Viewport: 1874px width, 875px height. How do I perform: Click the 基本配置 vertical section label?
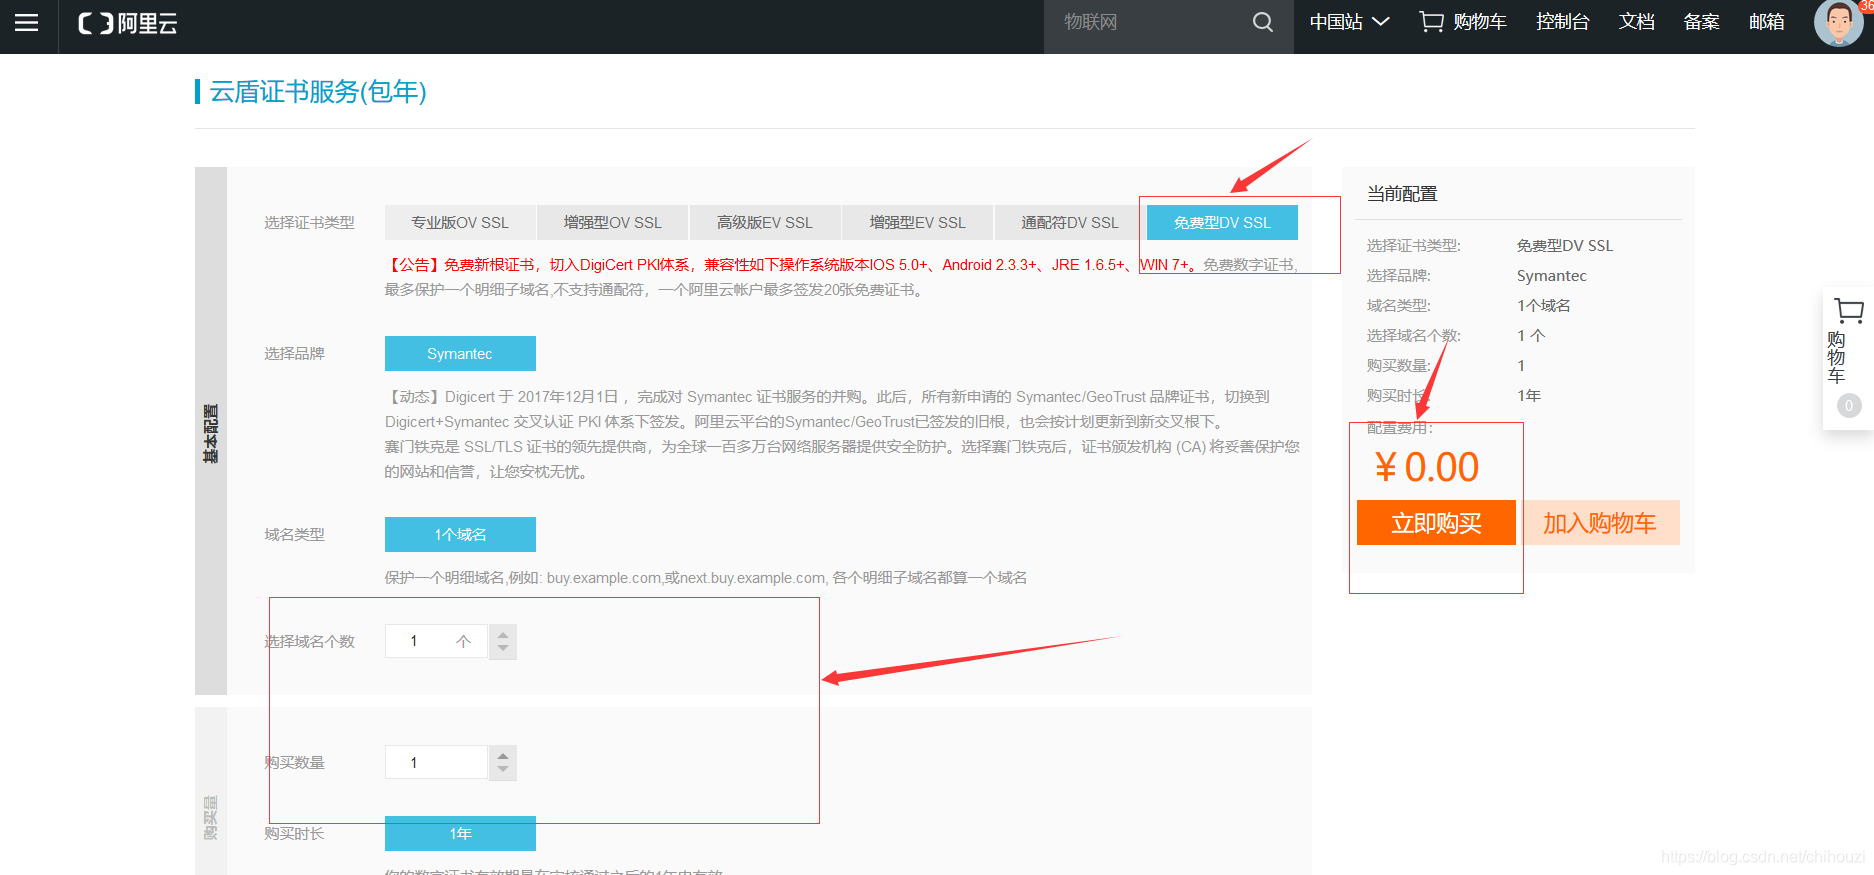[x=211, y=433]
